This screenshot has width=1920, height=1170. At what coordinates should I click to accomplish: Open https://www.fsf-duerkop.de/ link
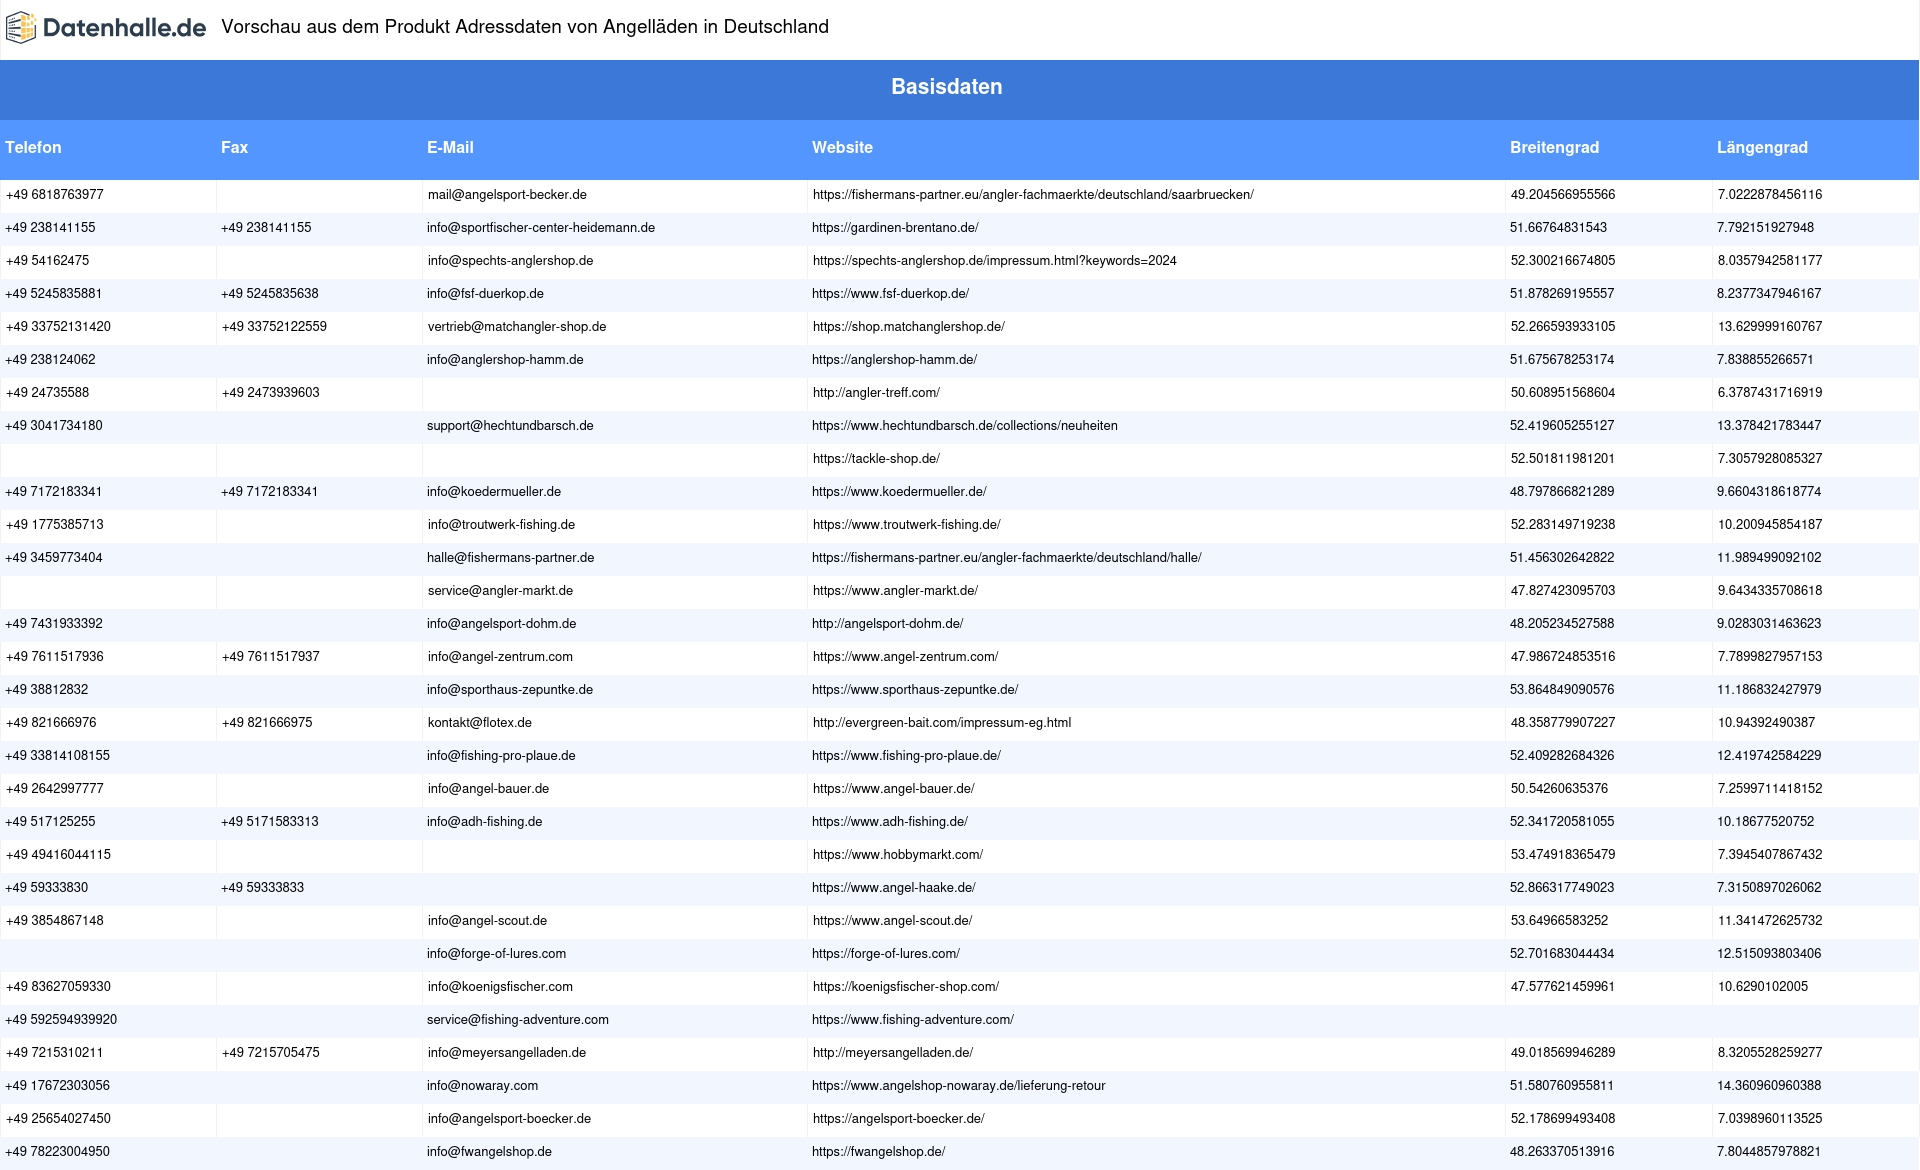(890, 294)
